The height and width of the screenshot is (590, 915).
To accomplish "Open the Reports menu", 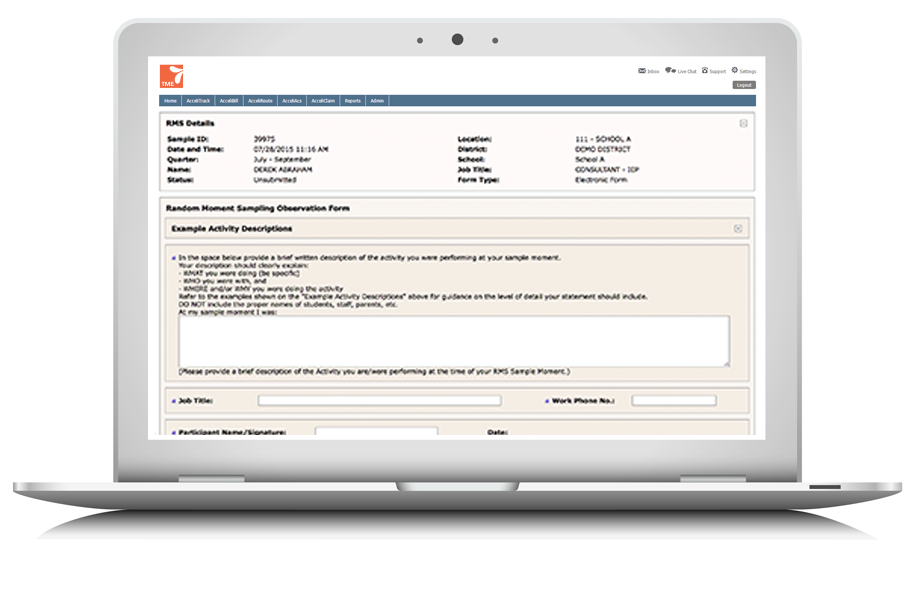I will tap(352, 101).
